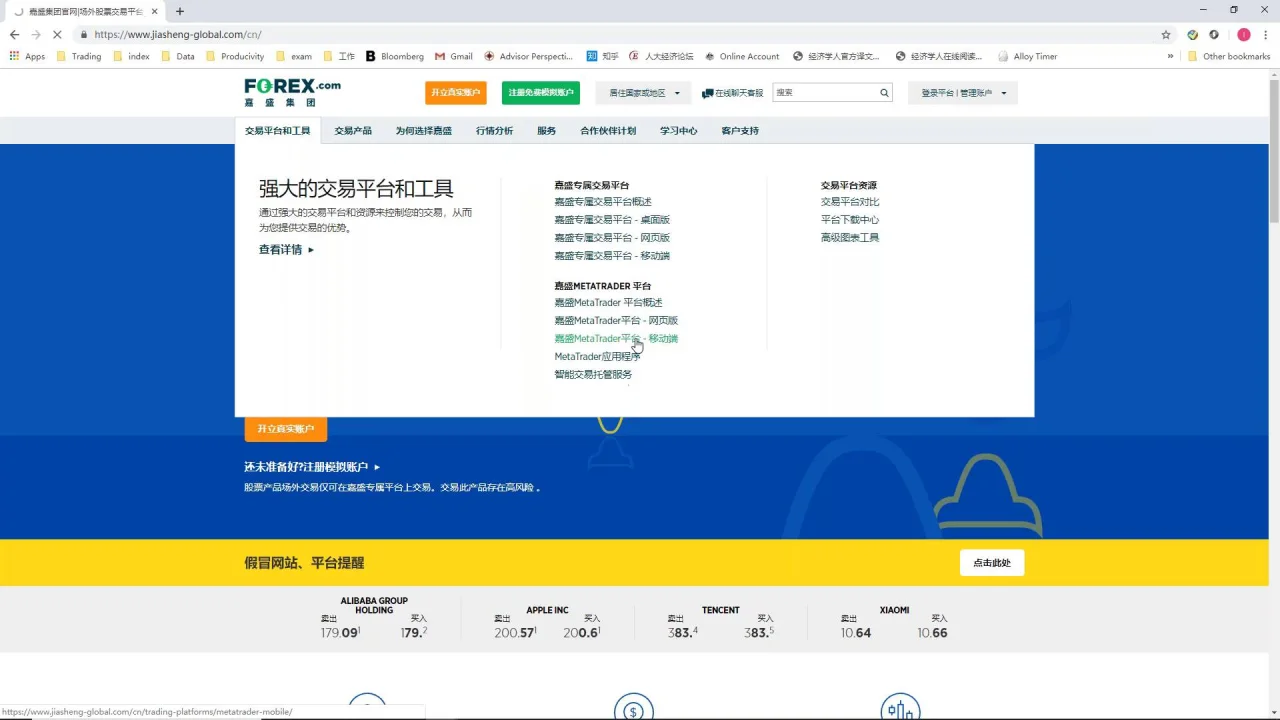Image resolution: width=1280 pixels, height=720 pixels.
Task: Open the Producivity bookmark folder
Action: coord(235,56)
